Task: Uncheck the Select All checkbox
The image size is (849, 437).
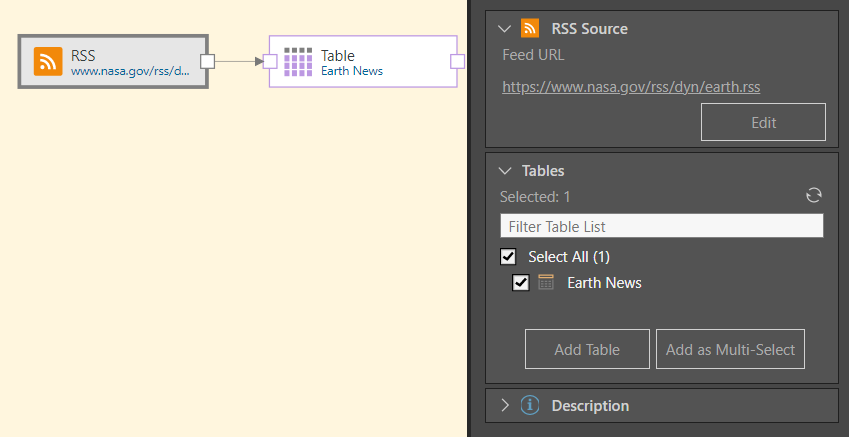Action: 508,257
